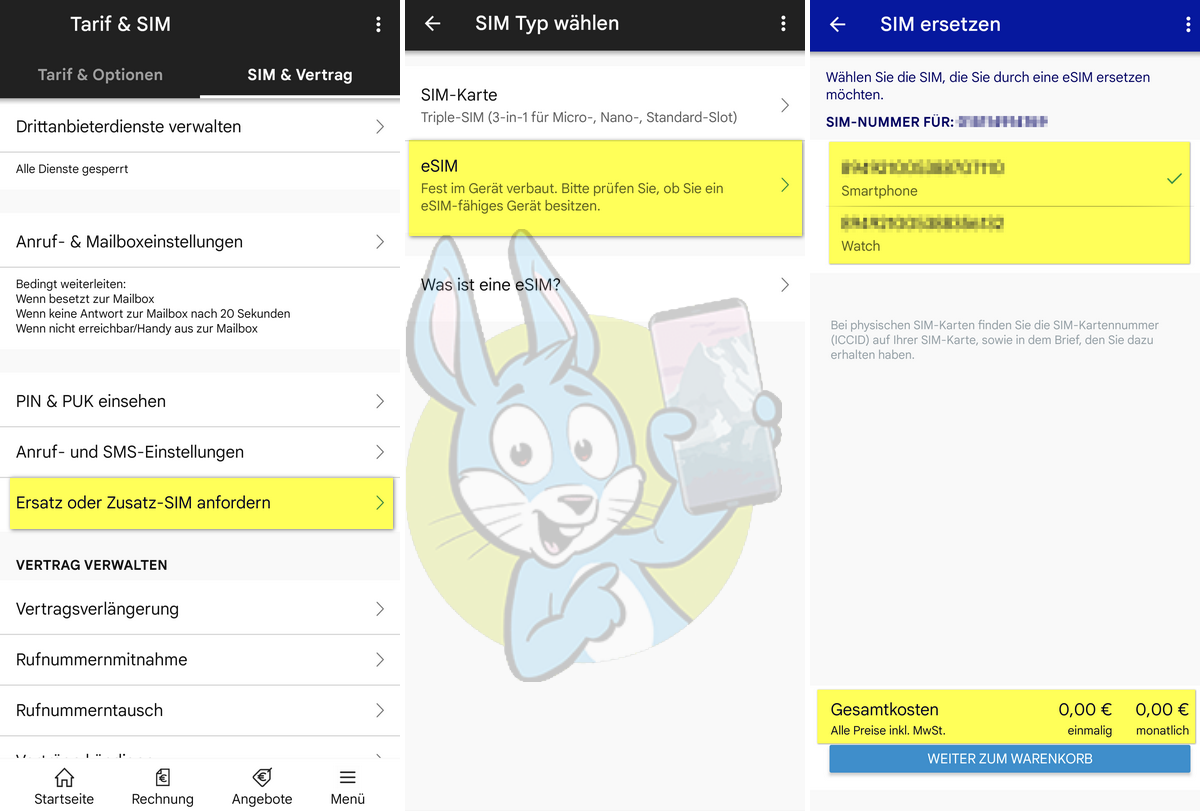Expand Drittanbieterdienste verwalten chevron

380,127
